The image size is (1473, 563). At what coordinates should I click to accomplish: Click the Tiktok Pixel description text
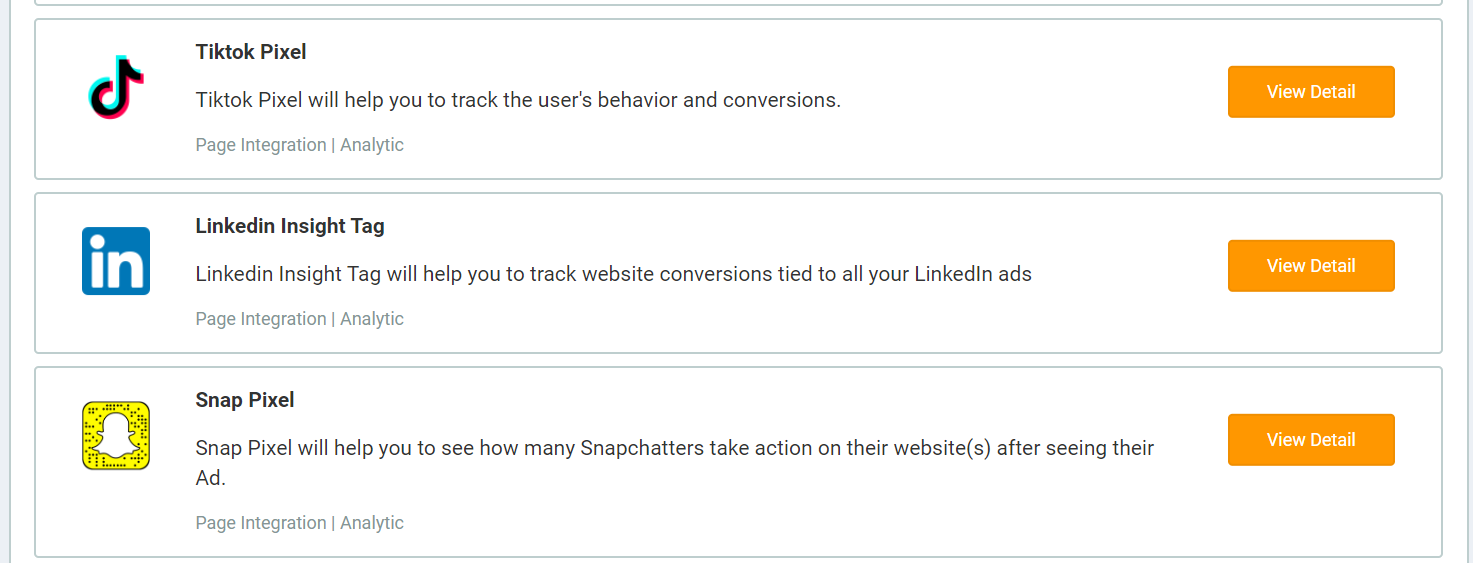tap(518, 100)
